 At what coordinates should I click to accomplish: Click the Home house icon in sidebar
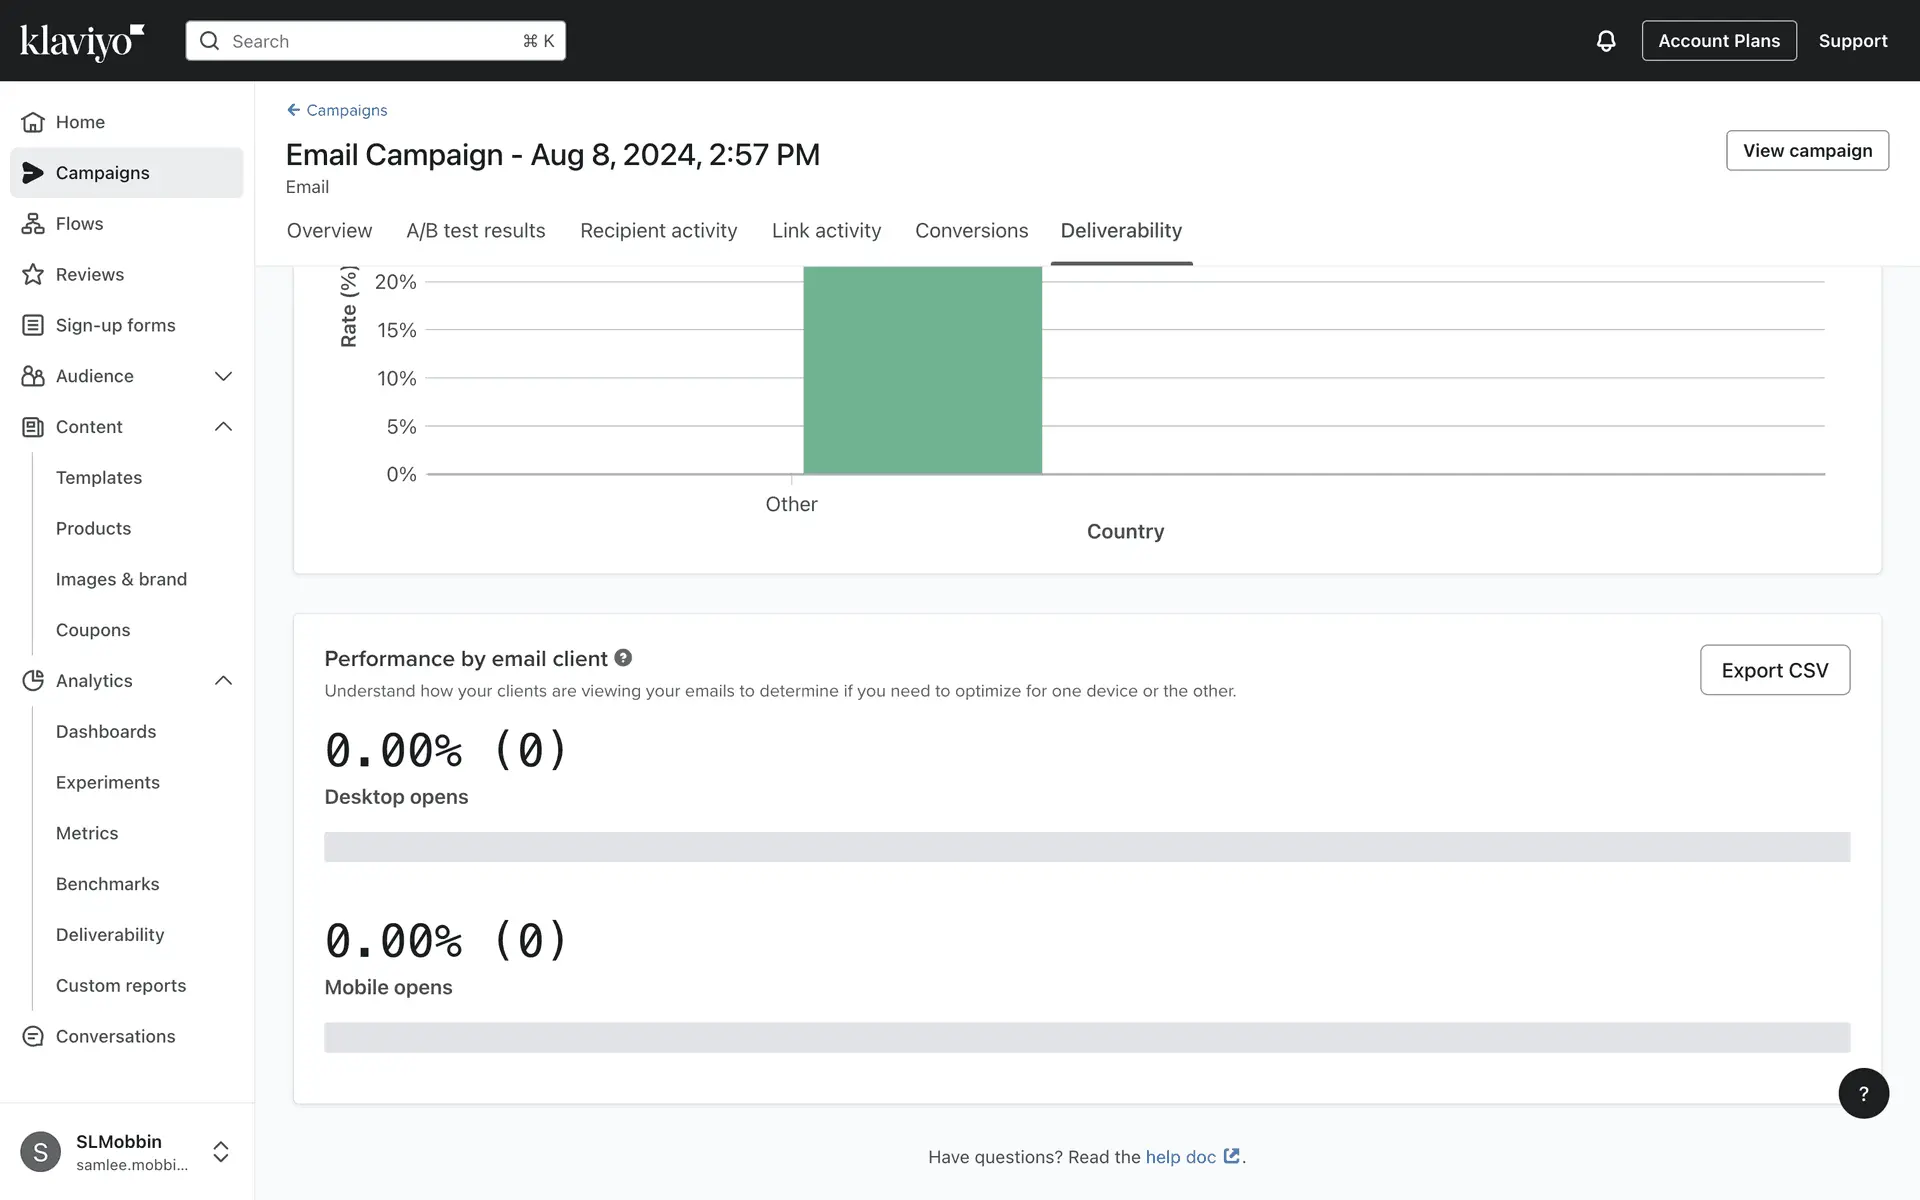click(x=33, y=122)
